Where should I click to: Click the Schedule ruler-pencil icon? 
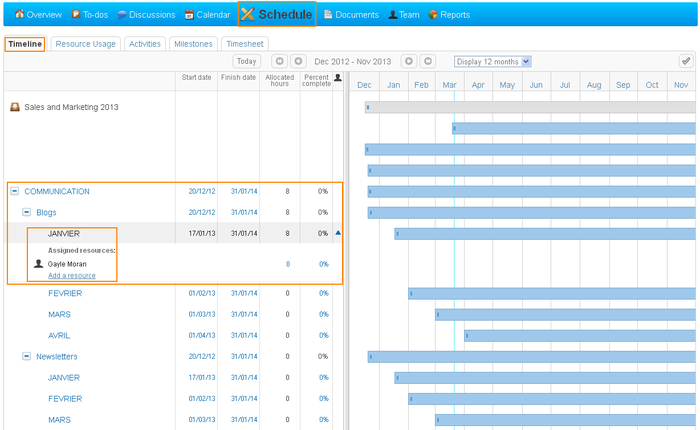247,14
